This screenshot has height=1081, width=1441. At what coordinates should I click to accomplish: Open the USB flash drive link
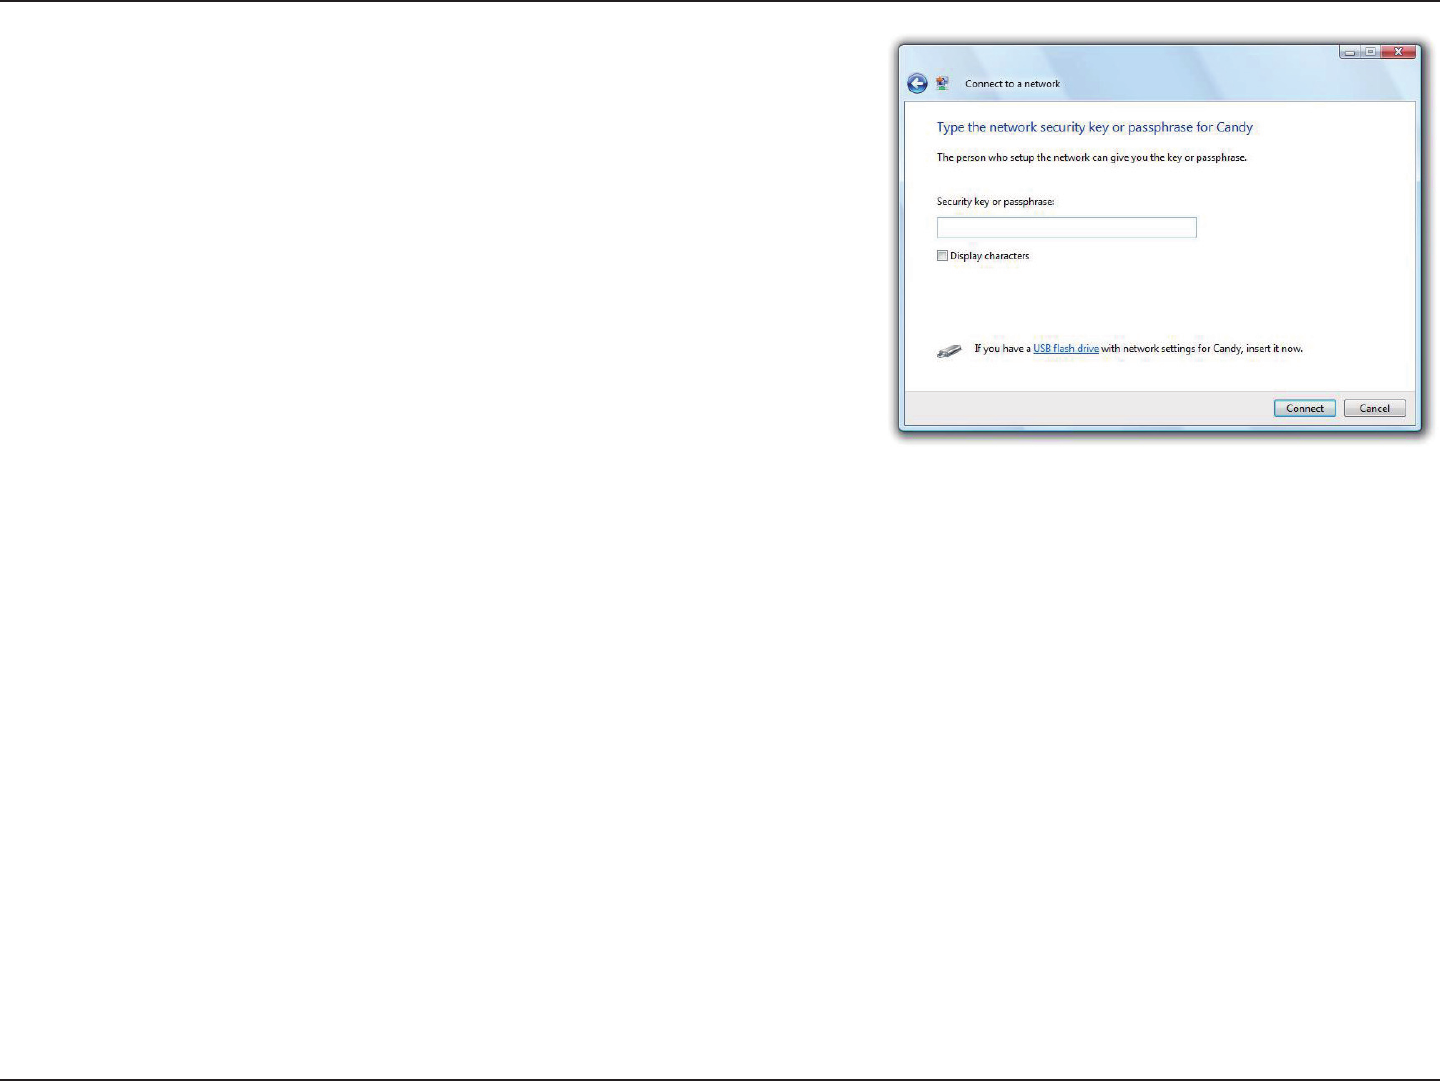coord(1066,349)
